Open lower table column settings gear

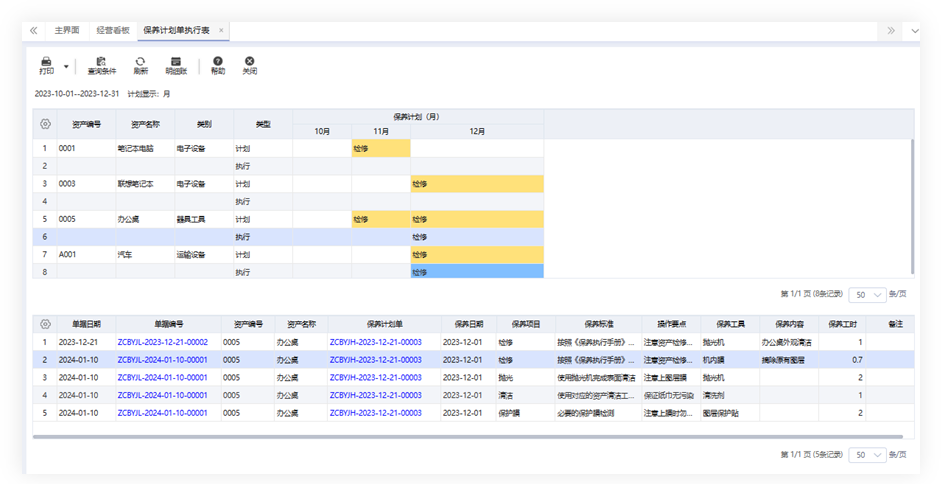point(45,324)
